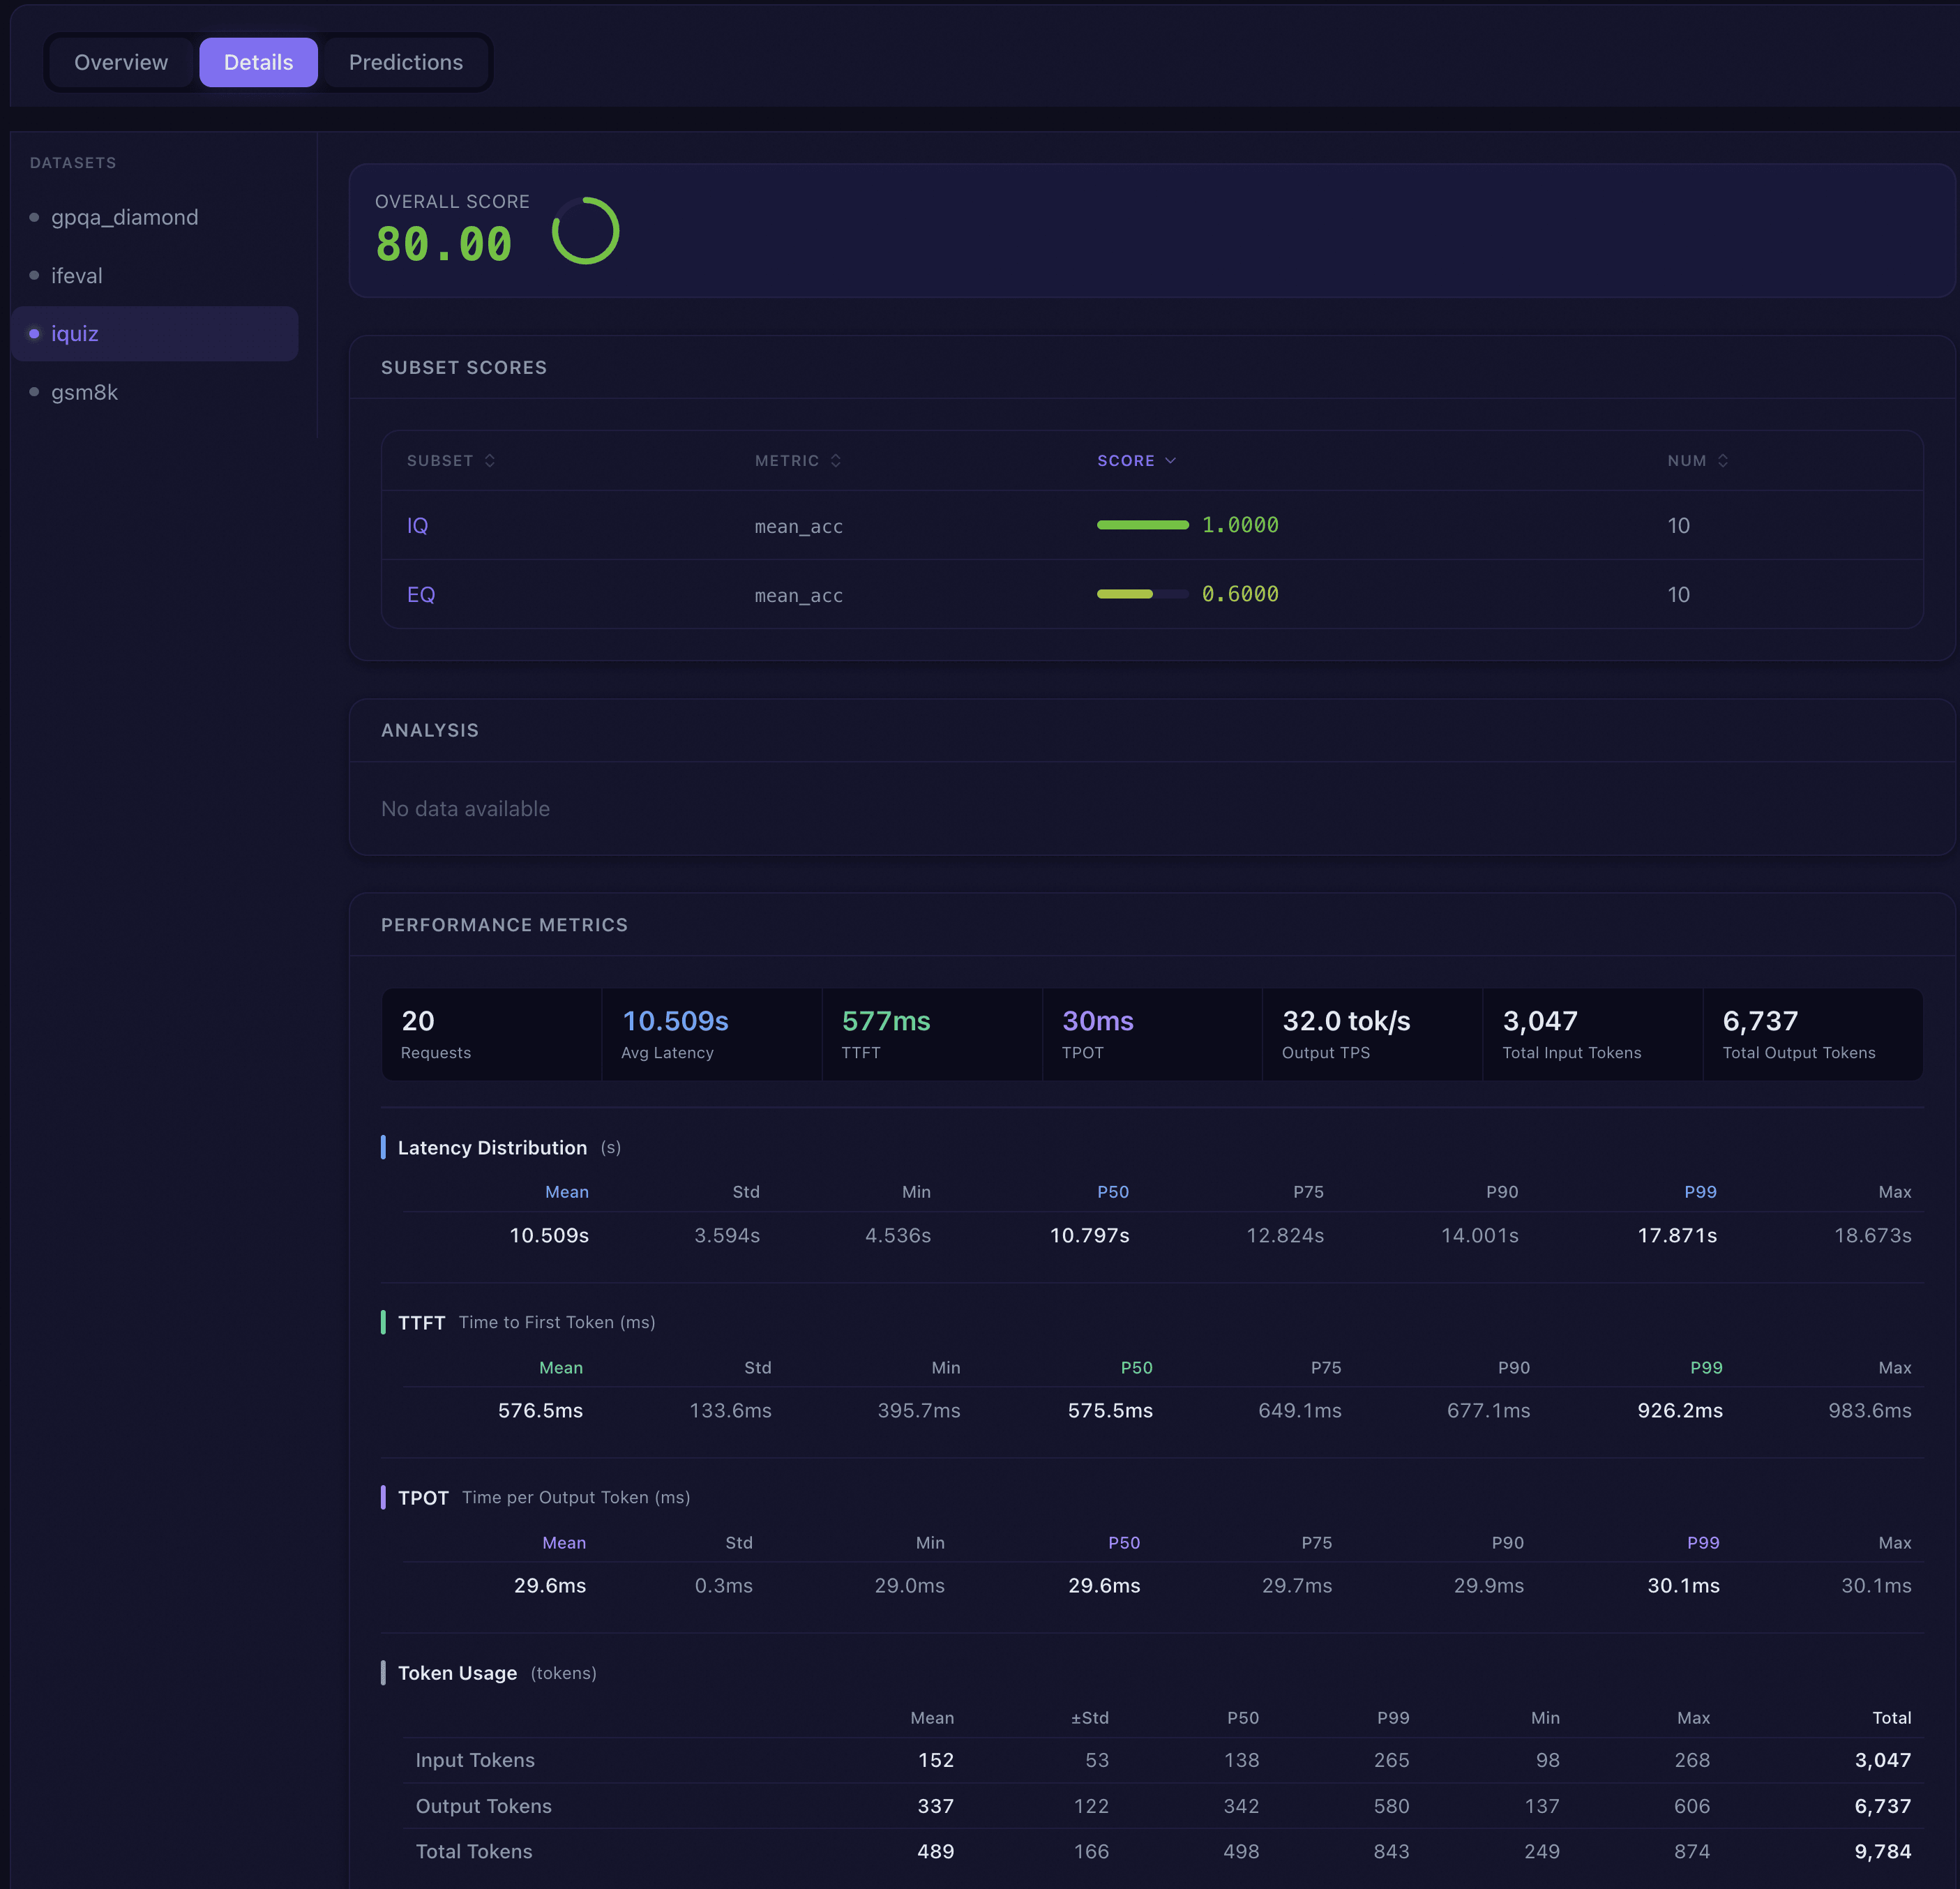Click TTFT Max value 983.6ms
This screenshot has height=1889, width=1960.
pos(1870,1410)
